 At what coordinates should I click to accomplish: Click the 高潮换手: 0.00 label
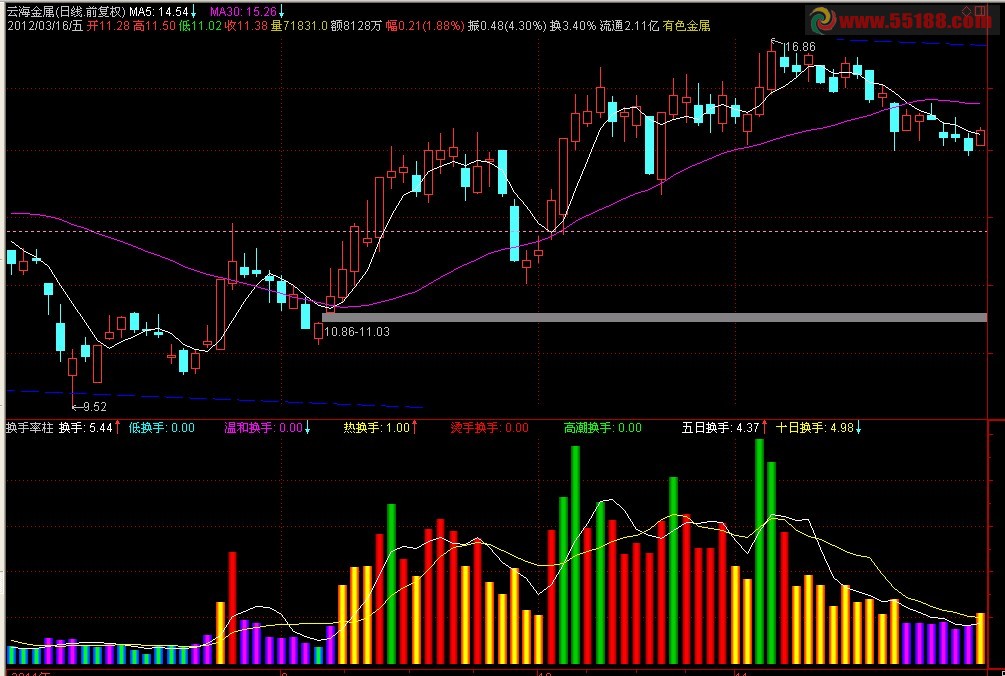pyautogui.click(x=602, y=428)
